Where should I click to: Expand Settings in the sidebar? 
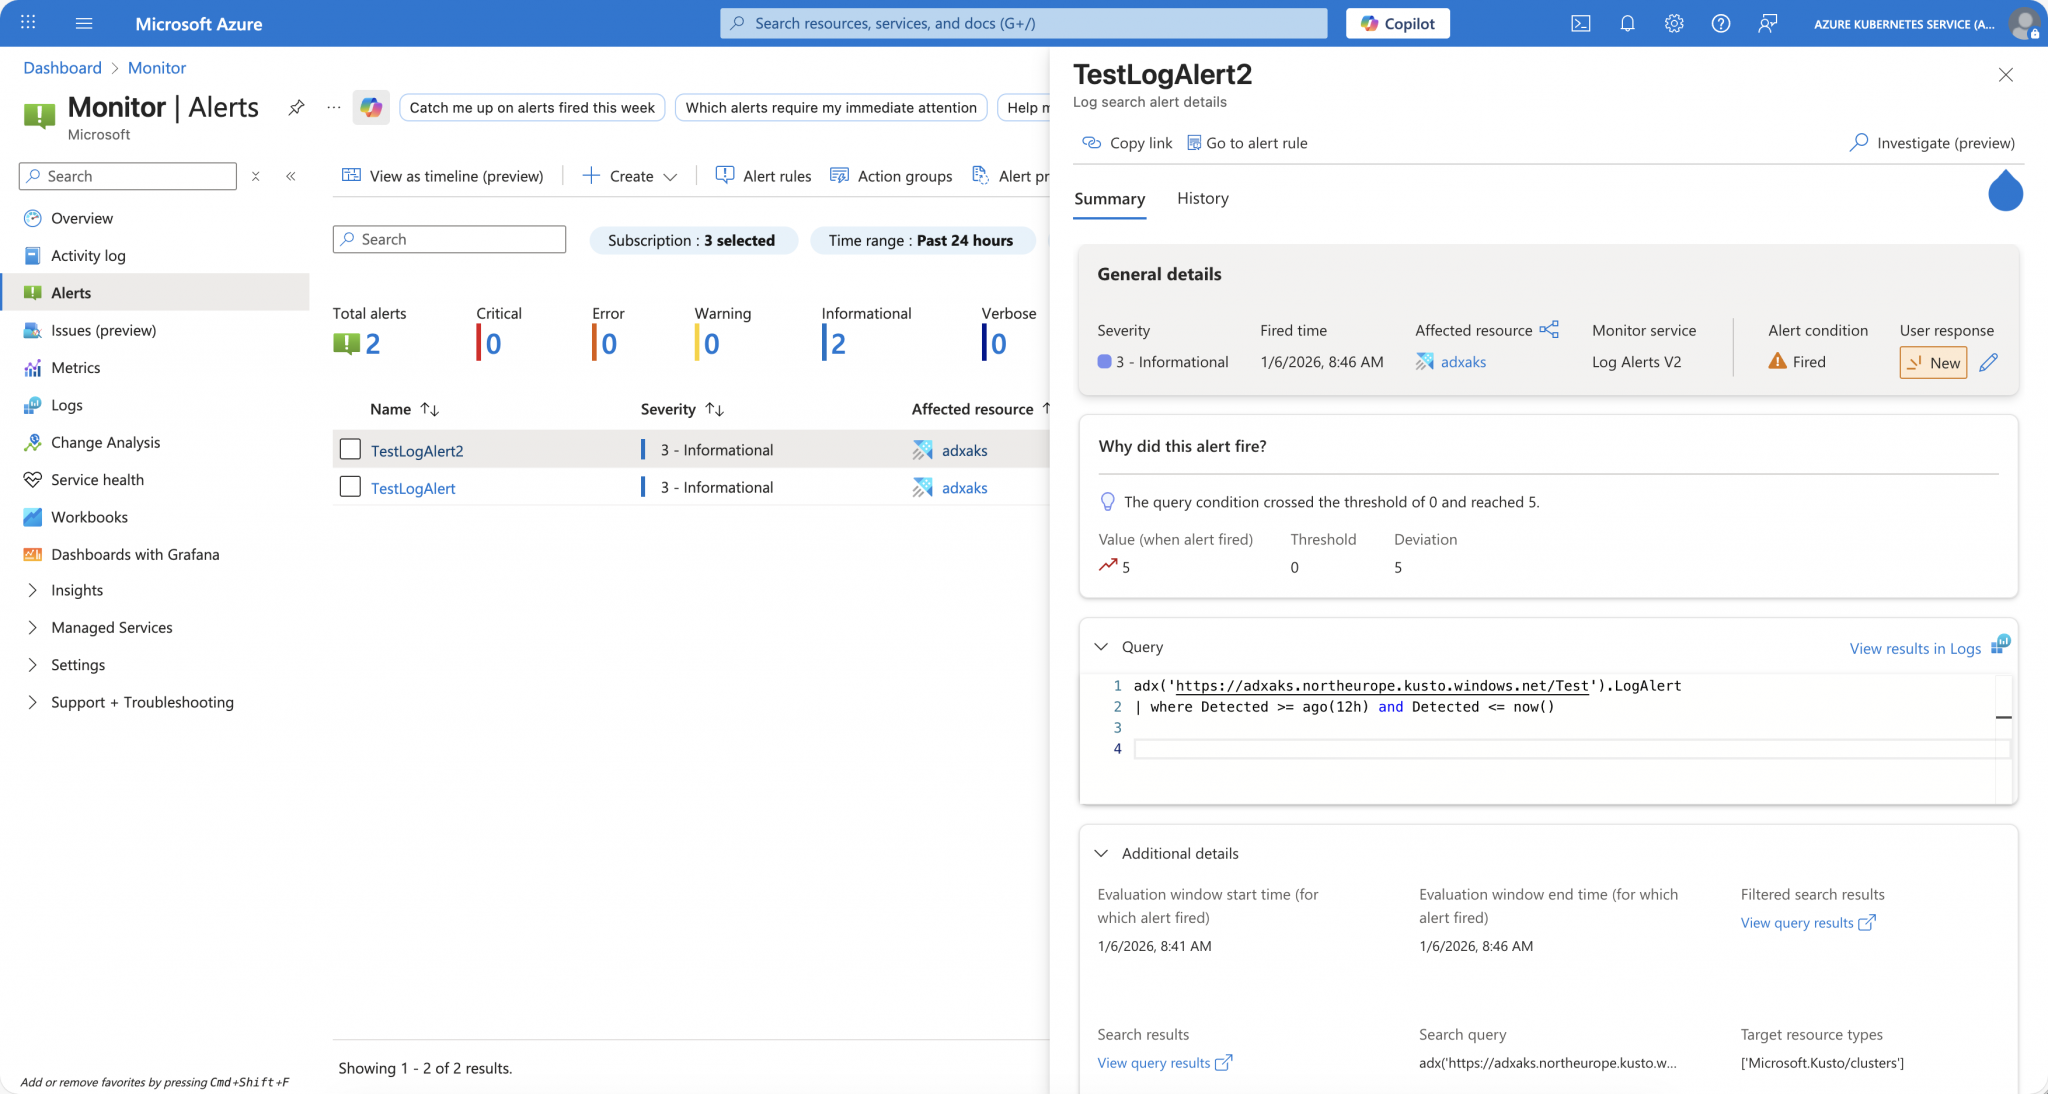(x=32, y=665)
